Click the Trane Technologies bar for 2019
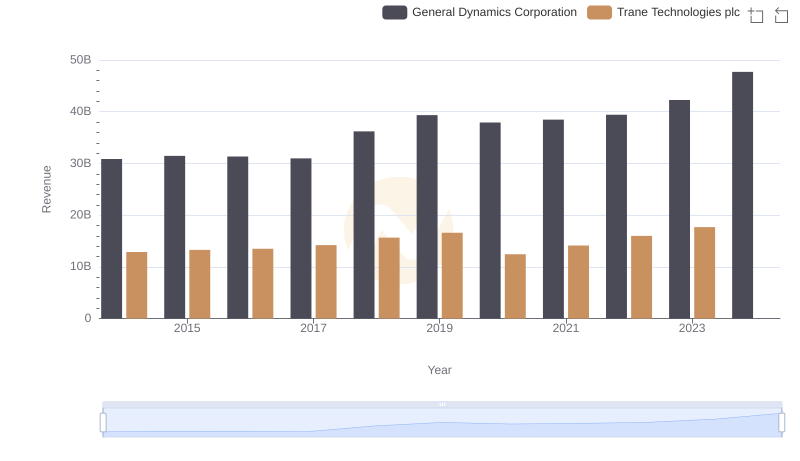The height and width of the screenshot is (461, 800). (x=452, y=276)
